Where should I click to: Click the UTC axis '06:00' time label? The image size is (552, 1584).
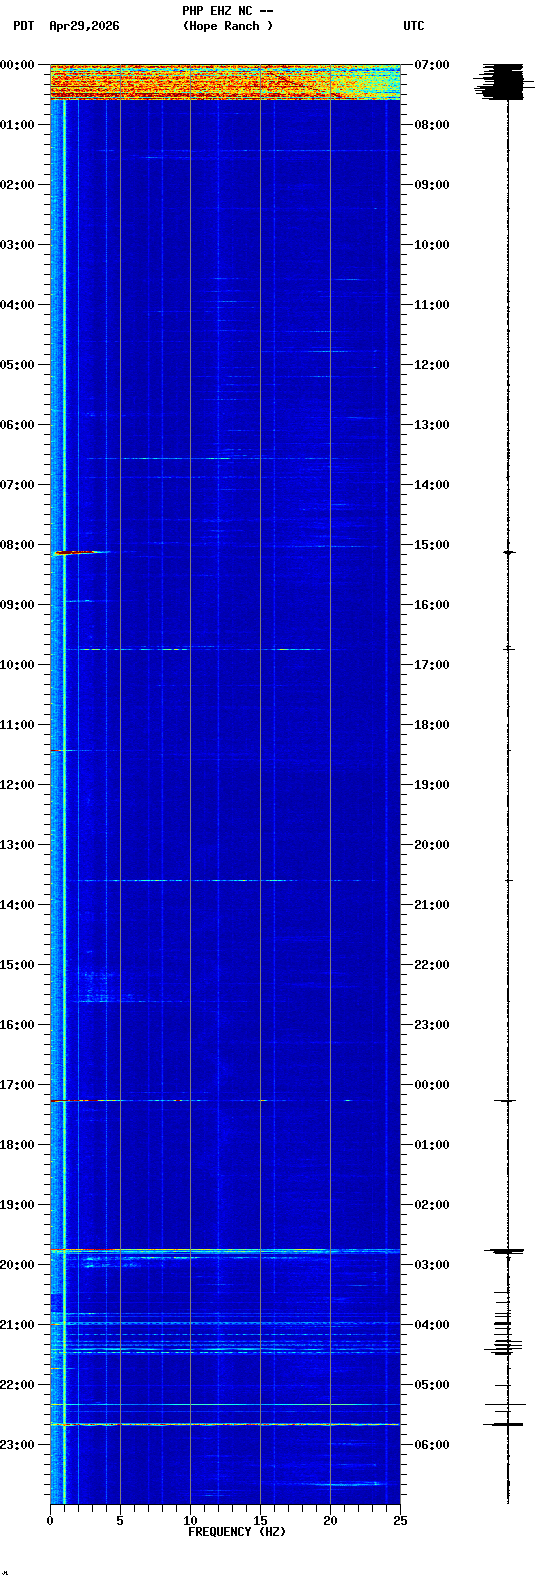coord(432,1445)
